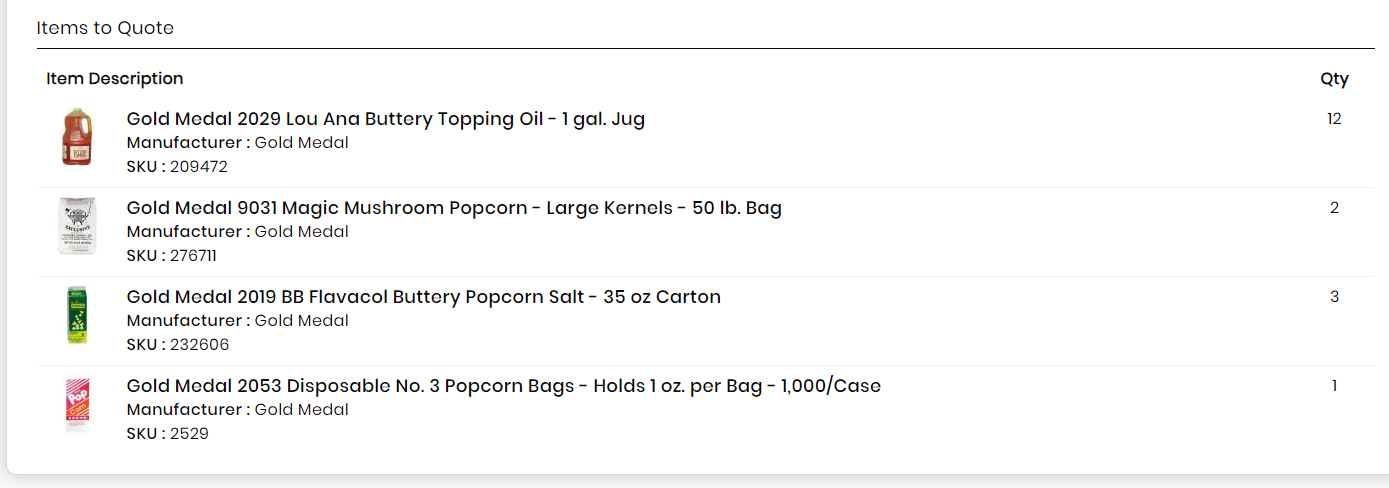Select SKU 276711 text
Image resolution: width=1389 pixels, height=488 pixels.
(x=172, y=256)
